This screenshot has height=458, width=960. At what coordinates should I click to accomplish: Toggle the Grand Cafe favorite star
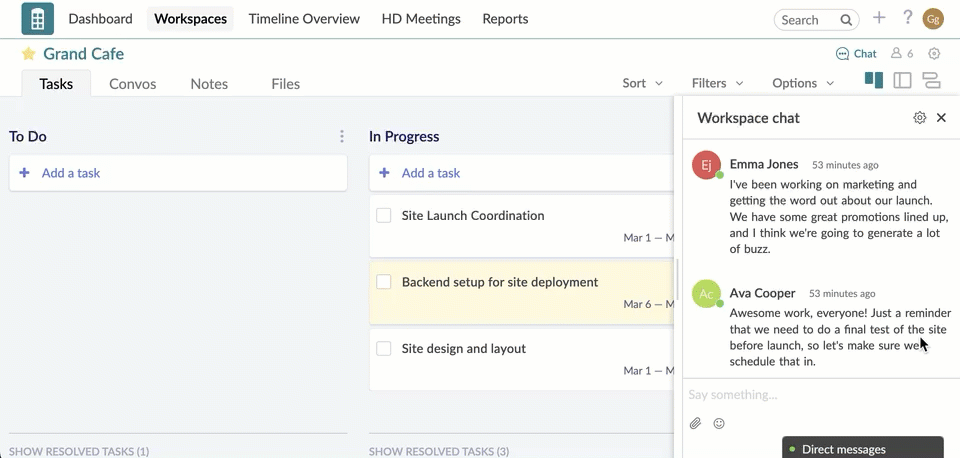[28, 54]
